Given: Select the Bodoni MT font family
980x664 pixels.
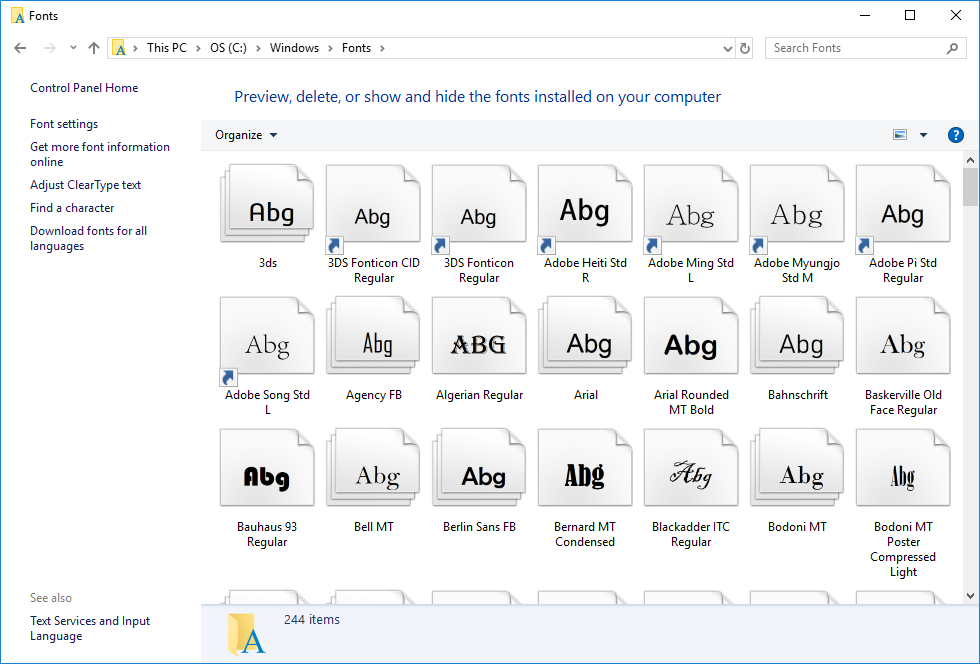Looking at the screenshot, I should point(797,468).
